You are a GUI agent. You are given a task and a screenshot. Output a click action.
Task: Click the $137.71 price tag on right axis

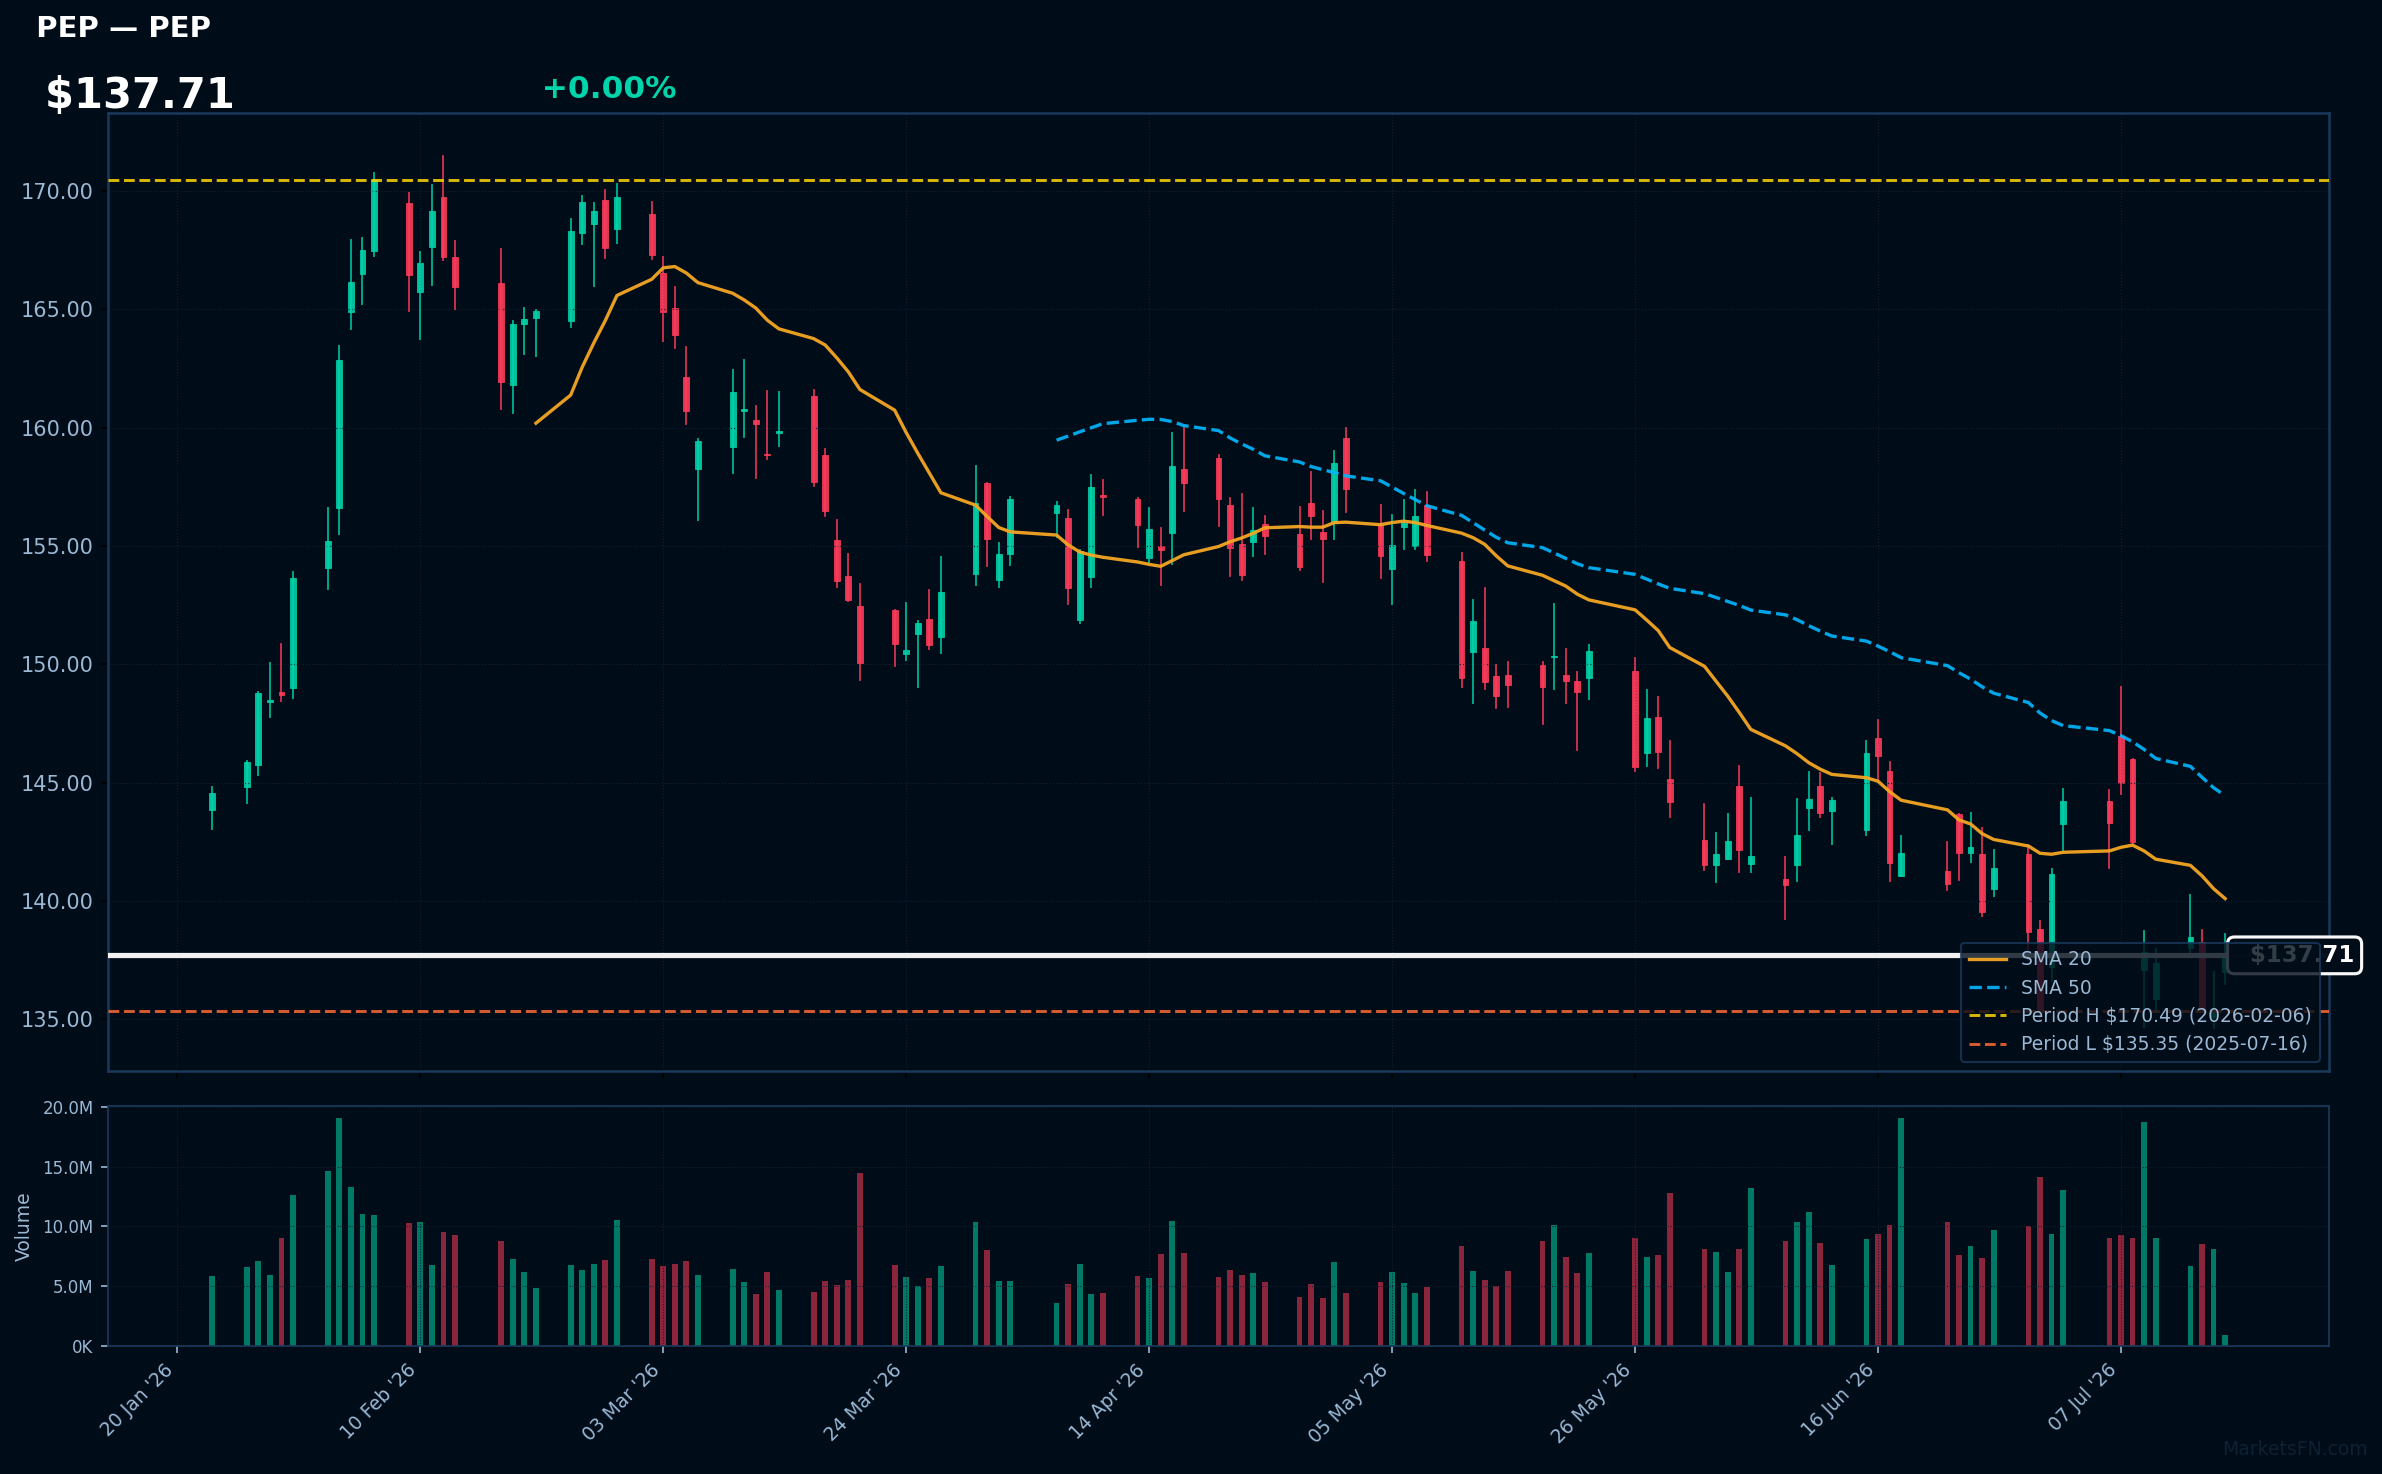[x=2295, y=955]
